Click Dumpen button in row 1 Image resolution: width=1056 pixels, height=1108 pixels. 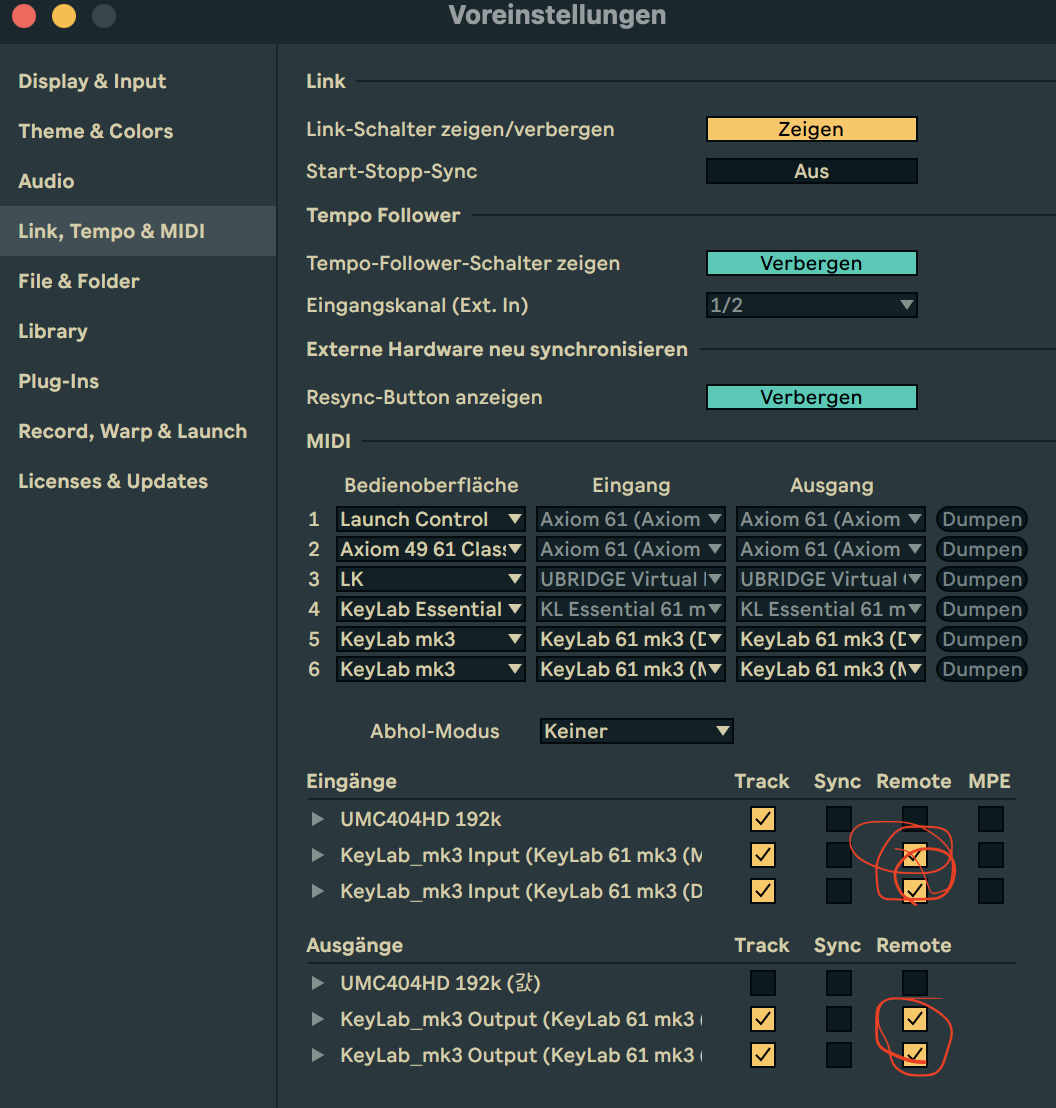(982, 519)
